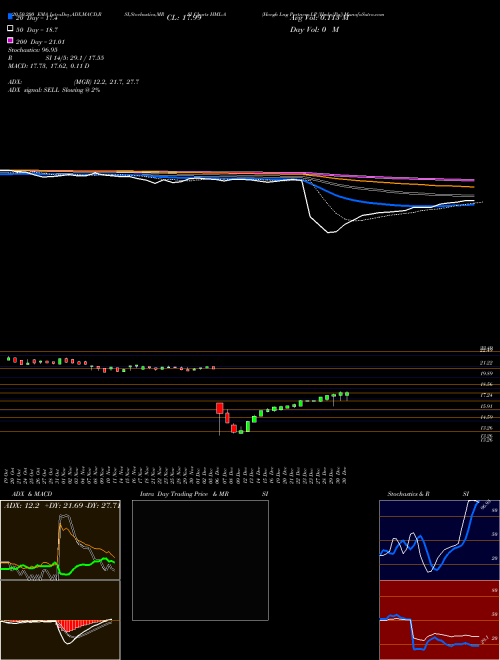Click the white line's trough on the EMA chart
The width and height of the screenshot is (500, 660).
coord(330,232)
